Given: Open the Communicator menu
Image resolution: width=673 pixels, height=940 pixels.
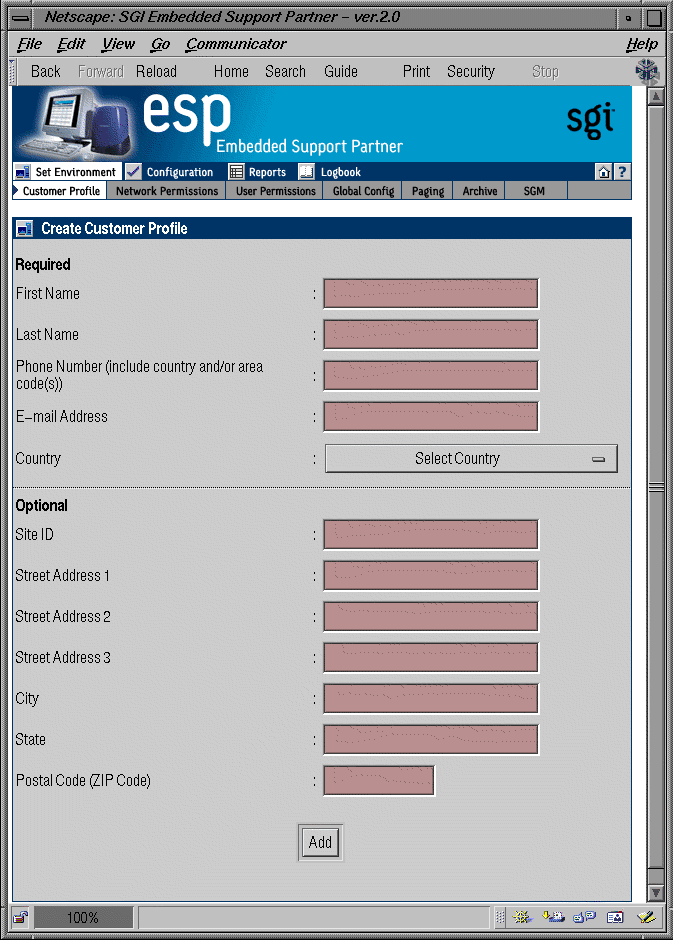Looking at the screenshot, I should [x=236, y=44].
